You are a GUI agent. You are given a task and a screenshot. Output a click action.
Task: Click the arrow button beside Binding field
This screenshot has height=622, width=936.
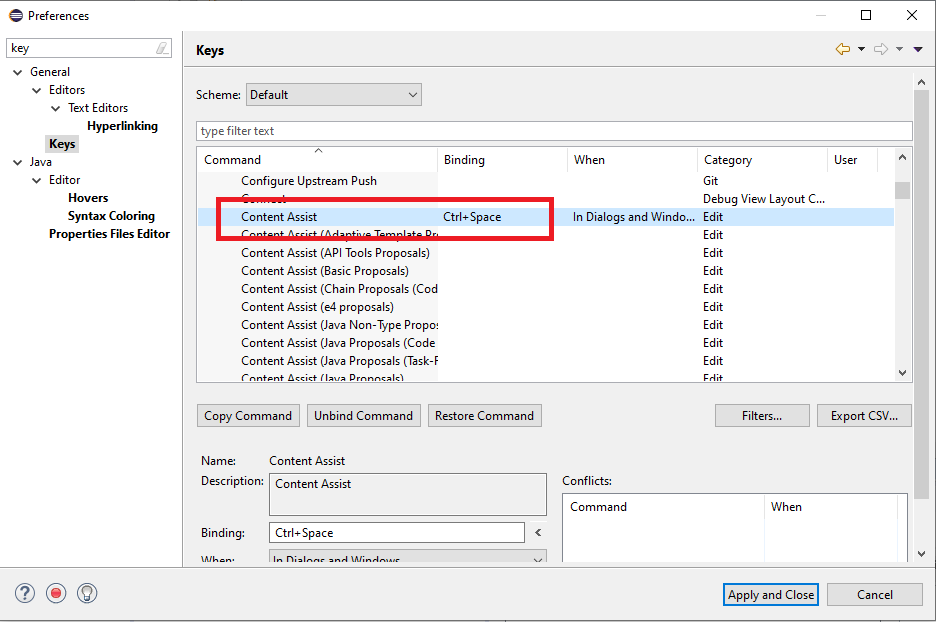pos(538,533)
